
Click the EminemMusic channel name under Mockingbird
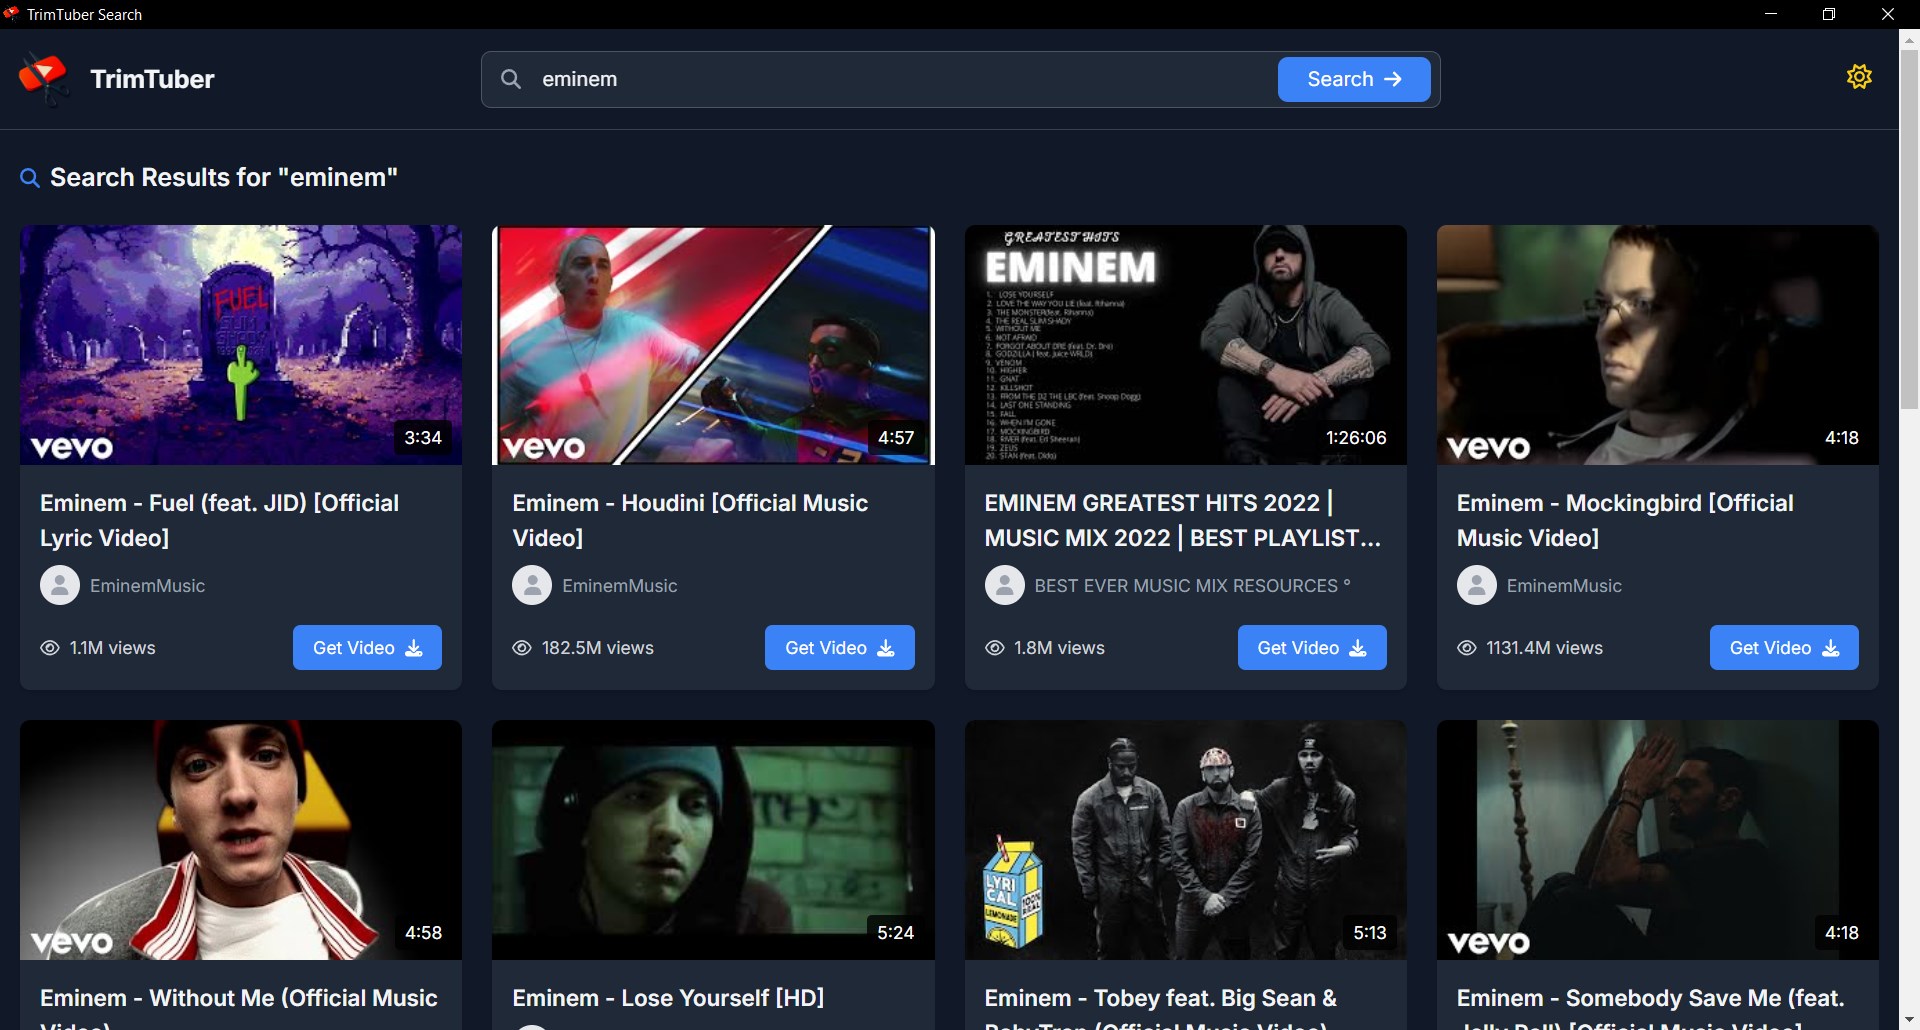pyautogui.click(x=1564, y=586)
